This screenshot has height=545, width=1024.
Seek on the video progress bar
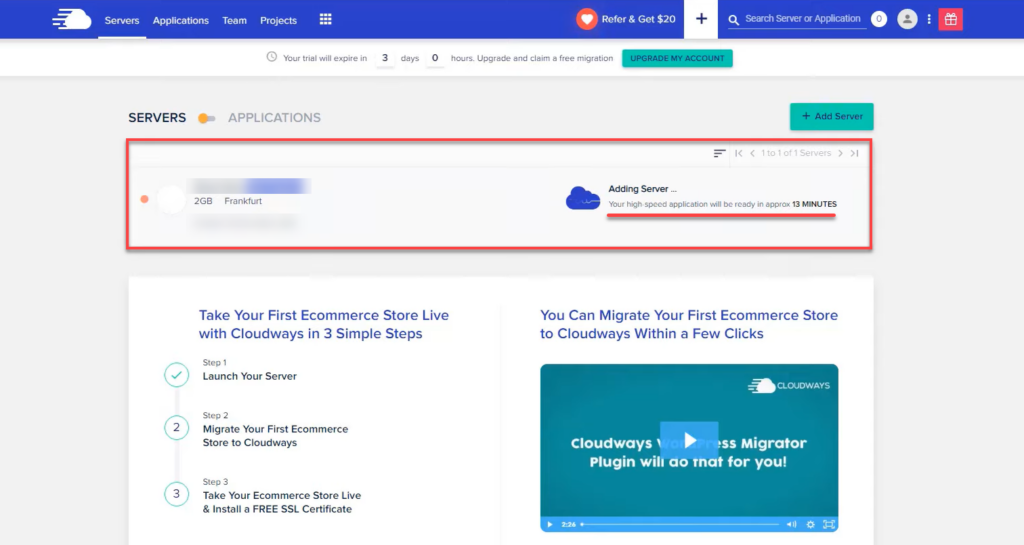679,524
